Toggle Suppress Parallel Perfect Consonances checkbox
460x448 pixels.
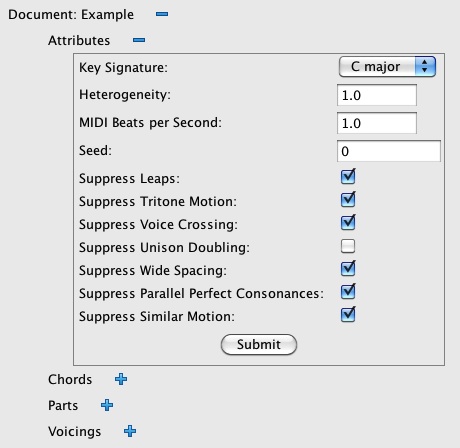pyautogui.click(x=348, y=292)
